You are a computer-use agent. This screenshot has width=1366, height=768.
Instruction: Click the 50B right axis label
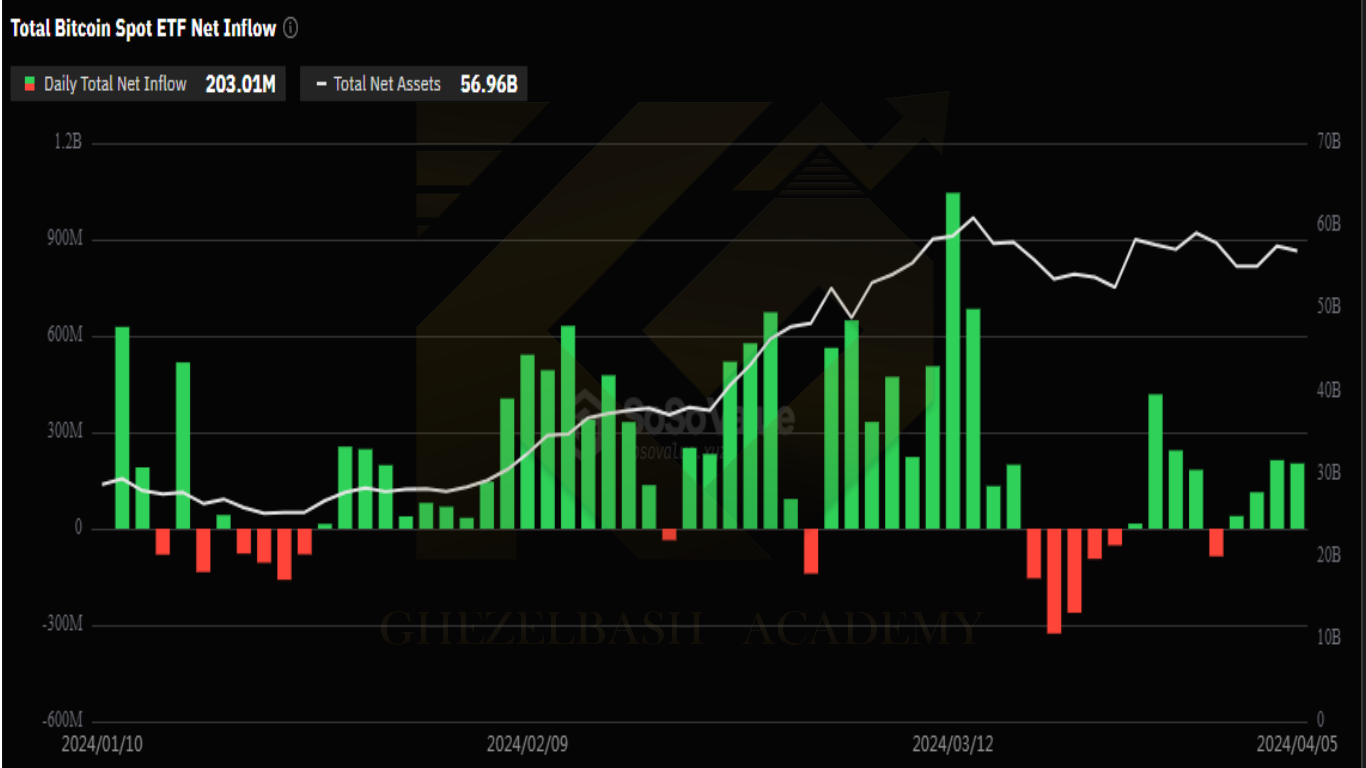coord(1328,307)
